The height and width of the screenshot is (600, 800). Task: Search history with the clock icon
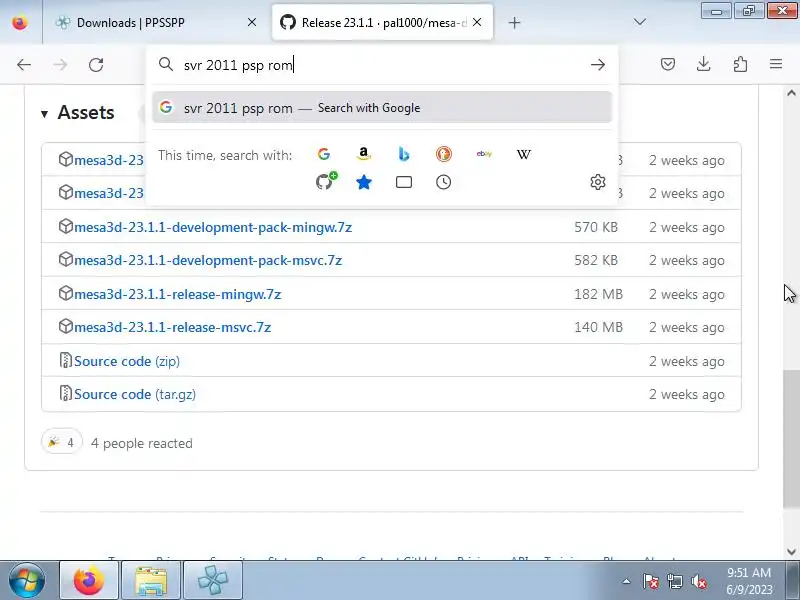(443, 182)
